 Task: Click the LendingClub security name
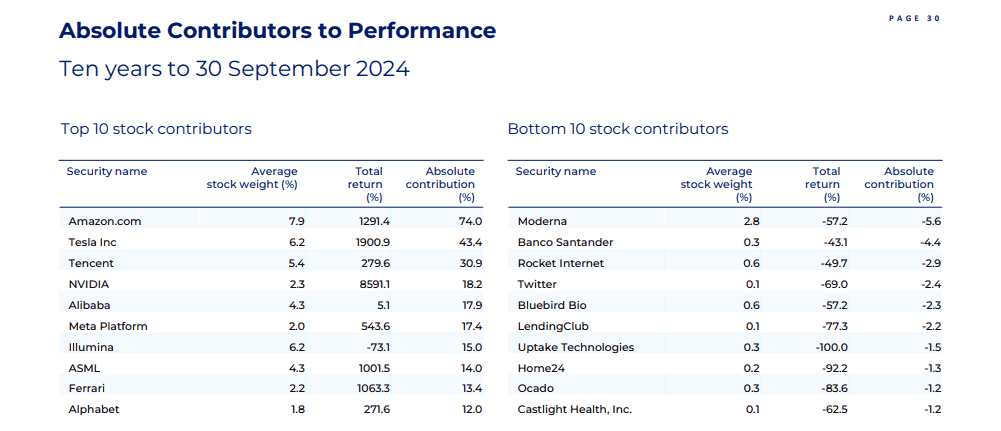(x=553, y=326)
